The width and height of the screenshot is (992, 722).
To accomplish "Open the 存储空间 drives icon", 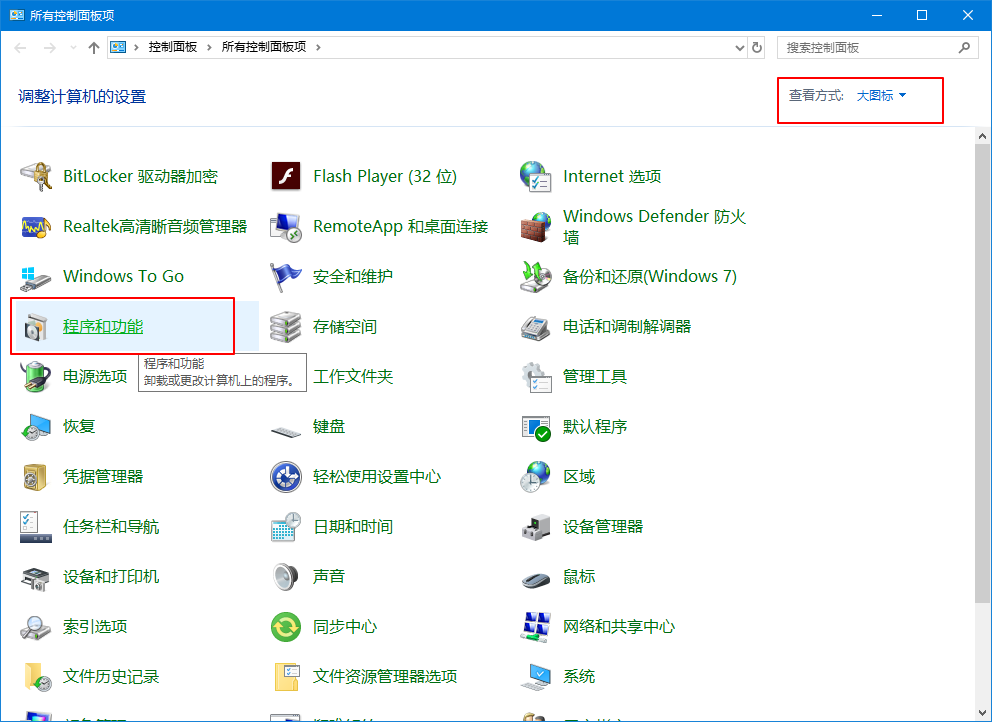I will pos(286,327).
